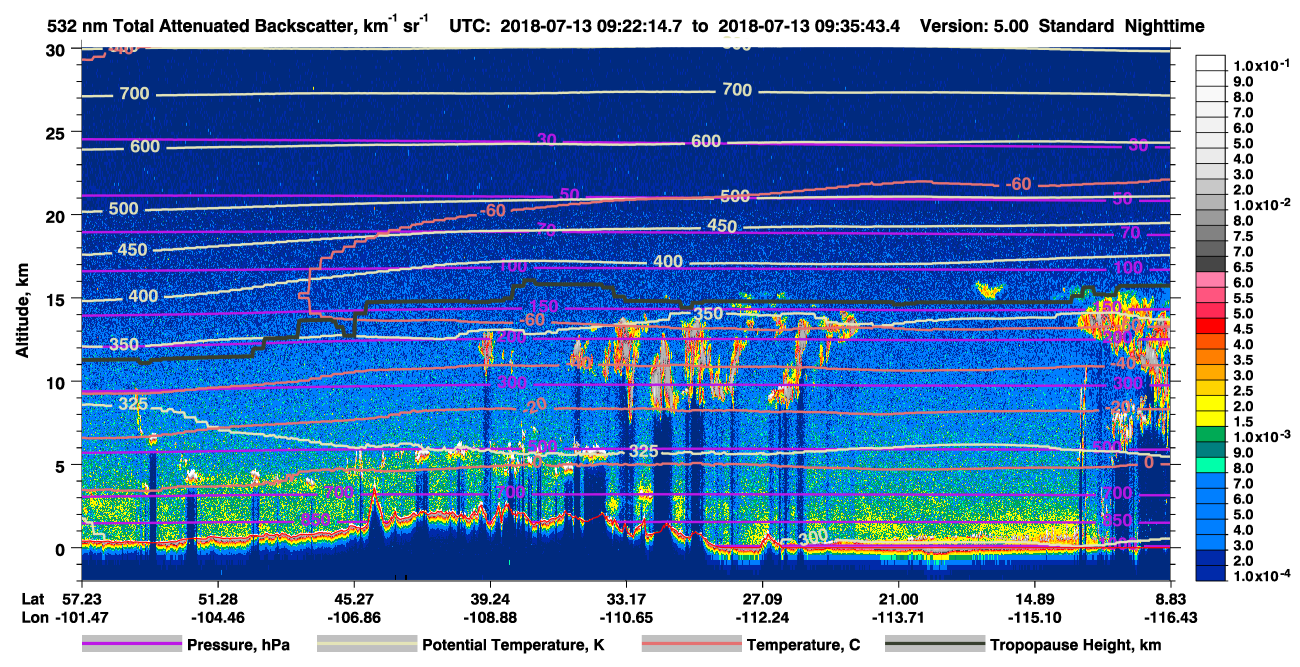Click longitude value -115.10
The image size is (1300, 667).
point(1035,618)
